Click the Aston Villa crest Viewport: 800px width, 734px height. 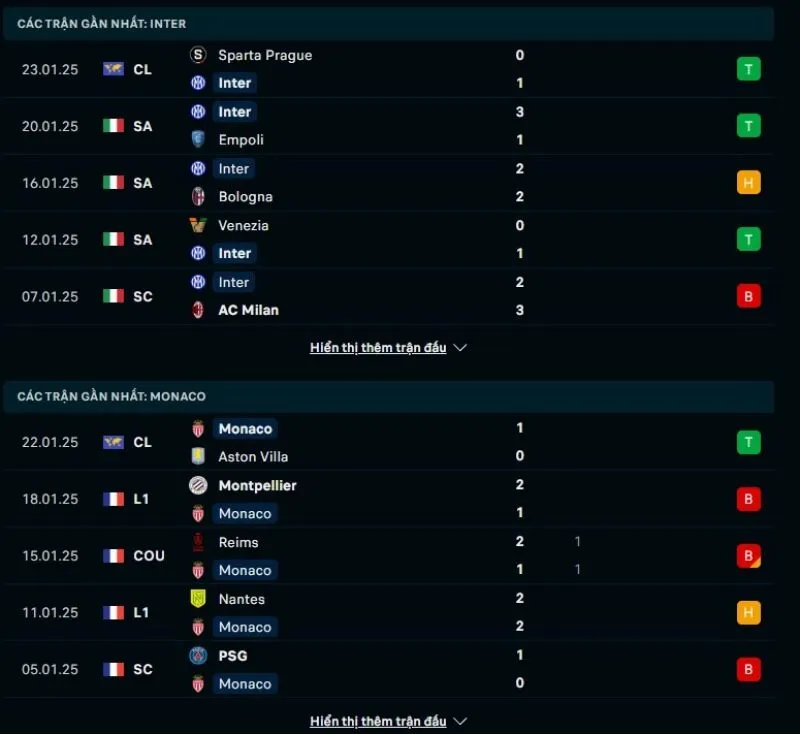[x=197, y=456]
